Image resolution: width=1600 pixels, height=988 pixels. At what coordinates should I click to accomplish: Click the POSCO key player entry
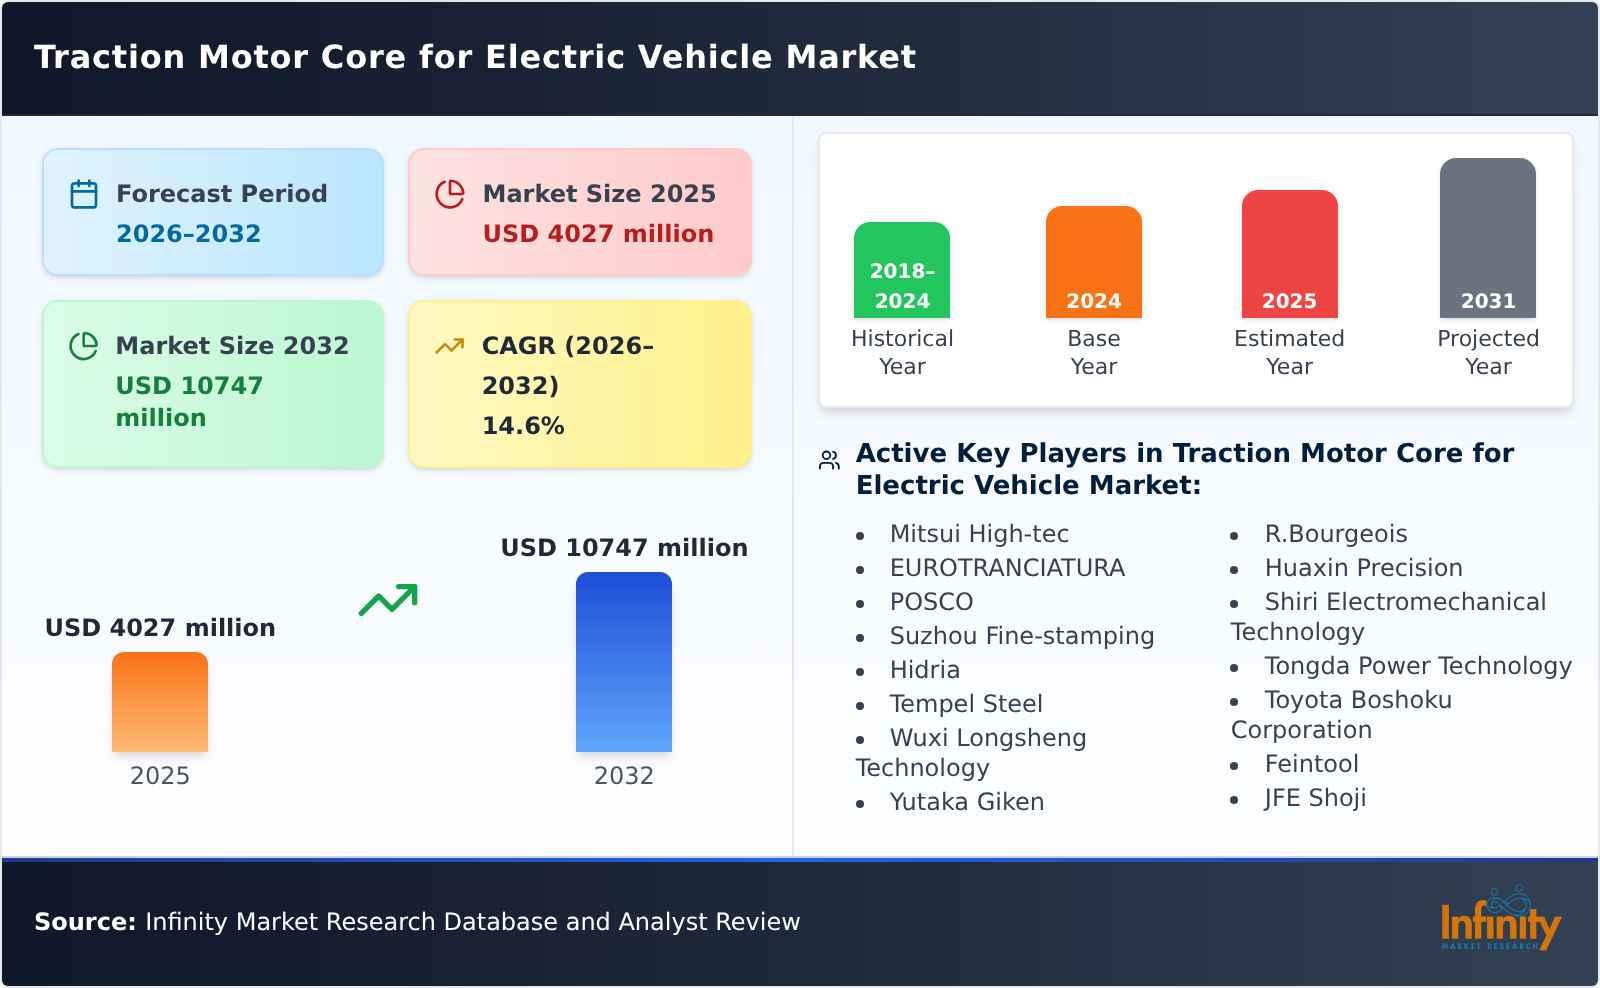[x=930, y=601]
